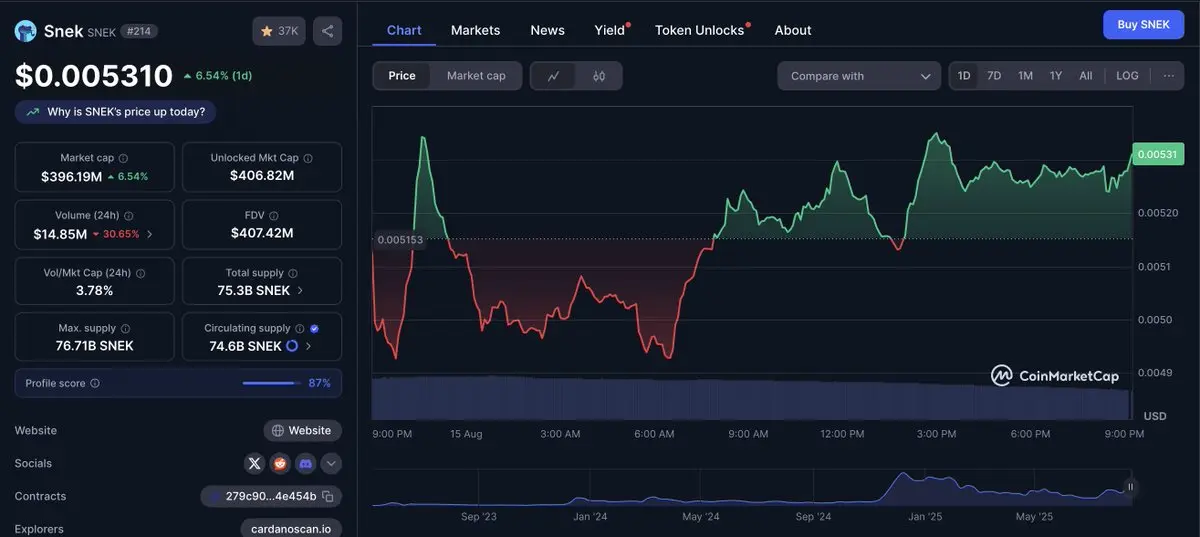Image resolution: width=1200 pixels, height=537 pixels.
Task: Copy contract address 279c90...4e454b icon
Action: pyautogui.click(x=328, y=496)
